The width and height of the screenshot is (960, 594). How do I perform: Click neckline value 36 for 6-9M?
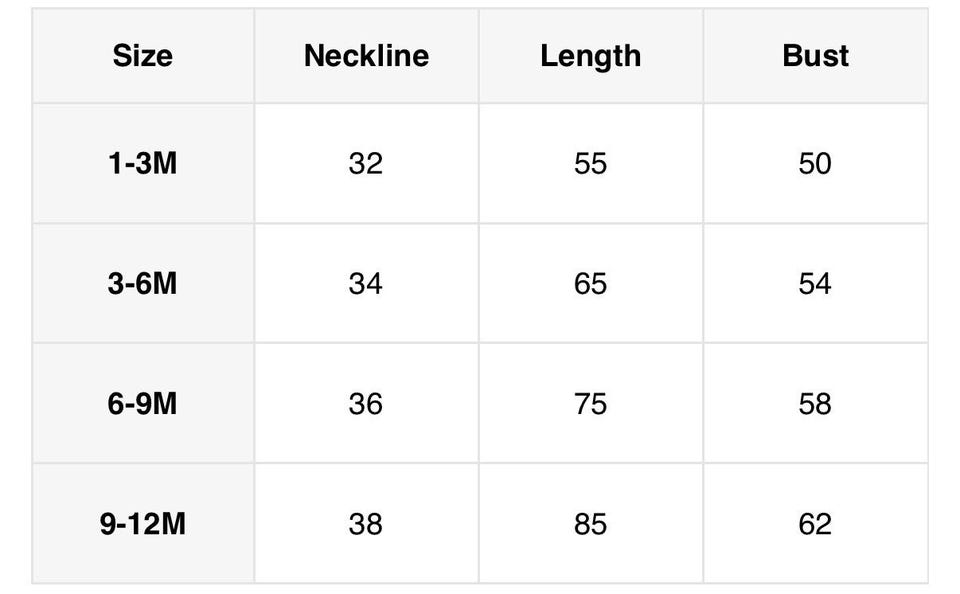[366, 403]
